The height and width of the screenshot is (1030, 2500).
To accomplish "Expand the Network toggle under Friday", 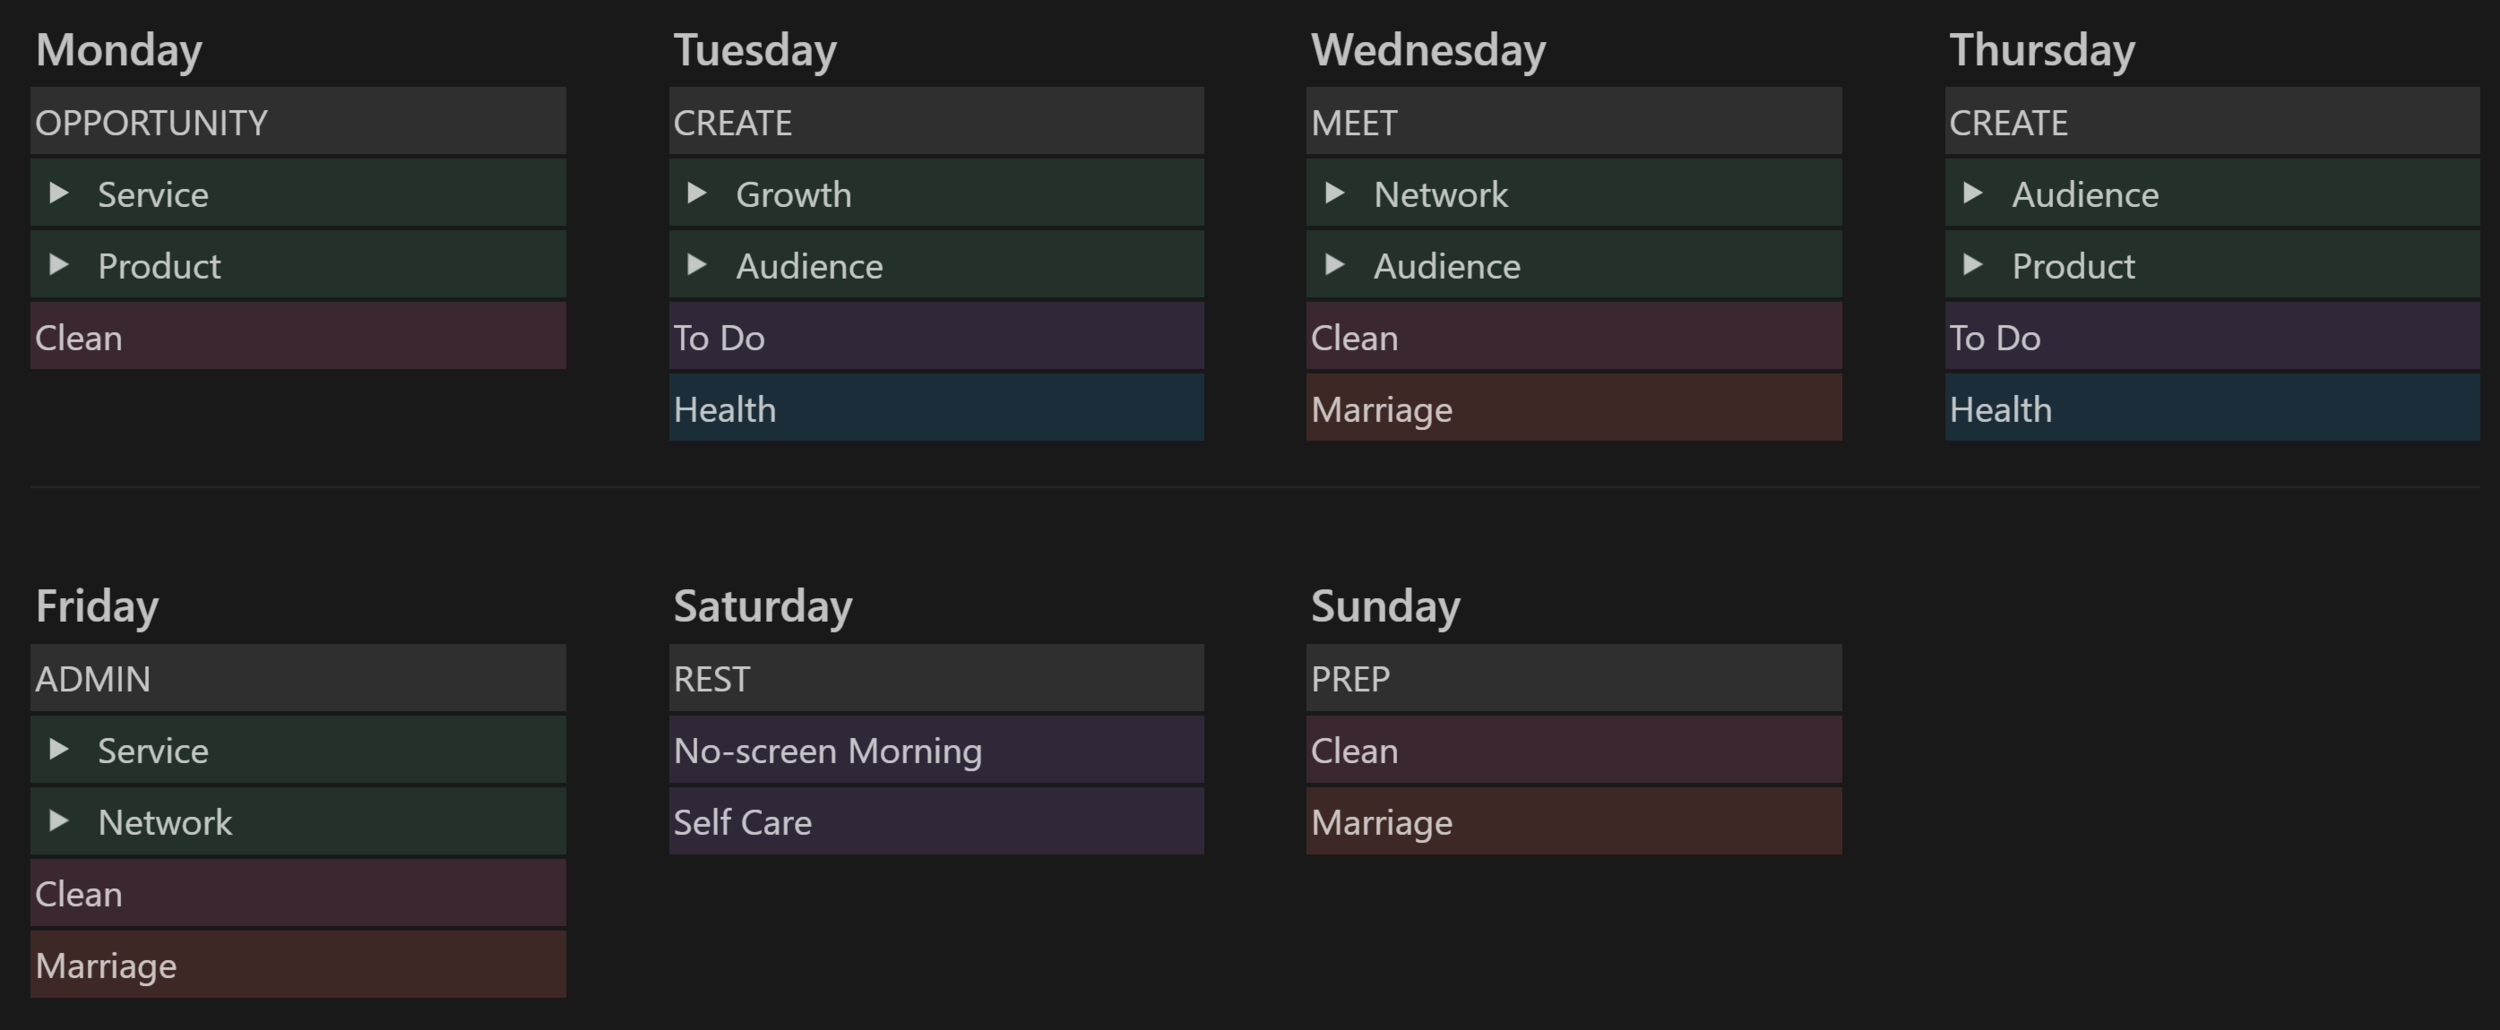I will (x=59, y=821).
